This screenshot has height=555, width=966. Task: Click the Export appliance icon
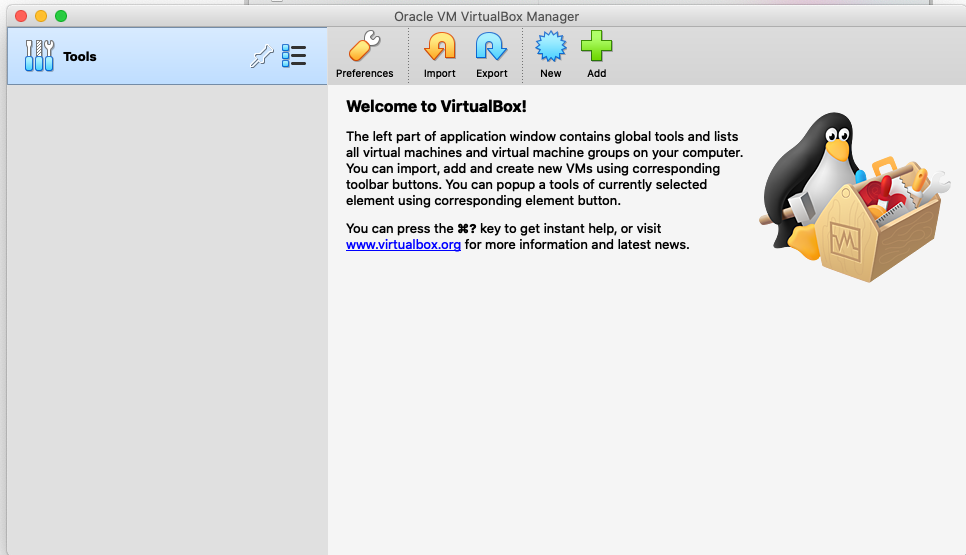pyautogui.click(x=491, y=47)
